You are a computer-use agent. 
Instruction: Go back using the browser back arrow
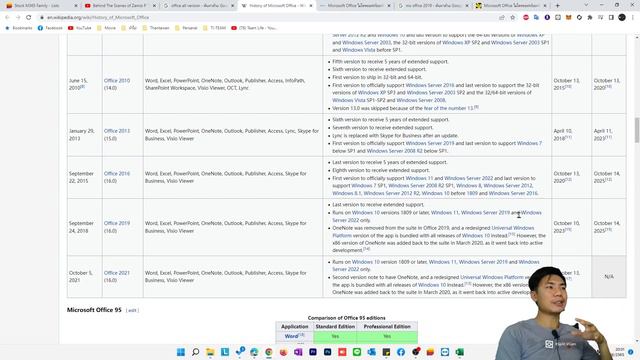[x=7, y=18]
